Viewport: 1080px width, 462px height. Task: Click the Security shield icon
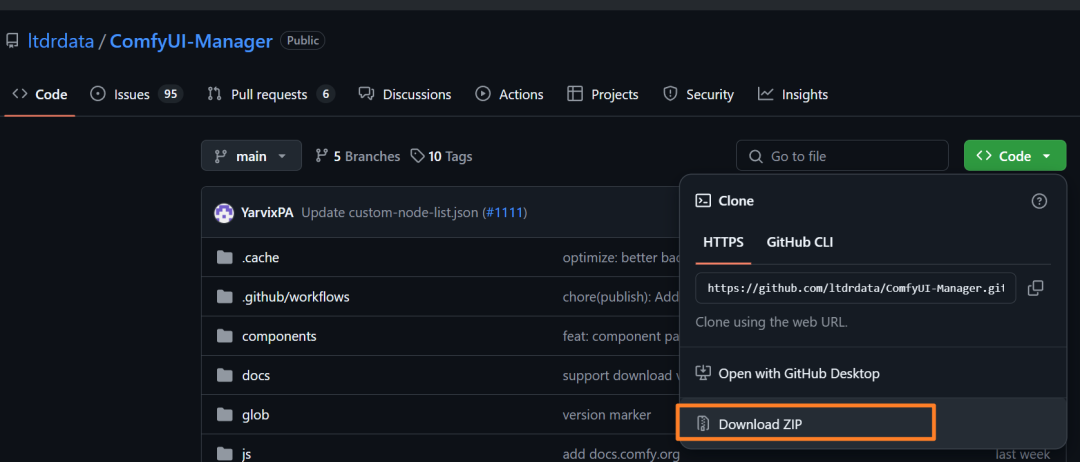click(670, 94)
